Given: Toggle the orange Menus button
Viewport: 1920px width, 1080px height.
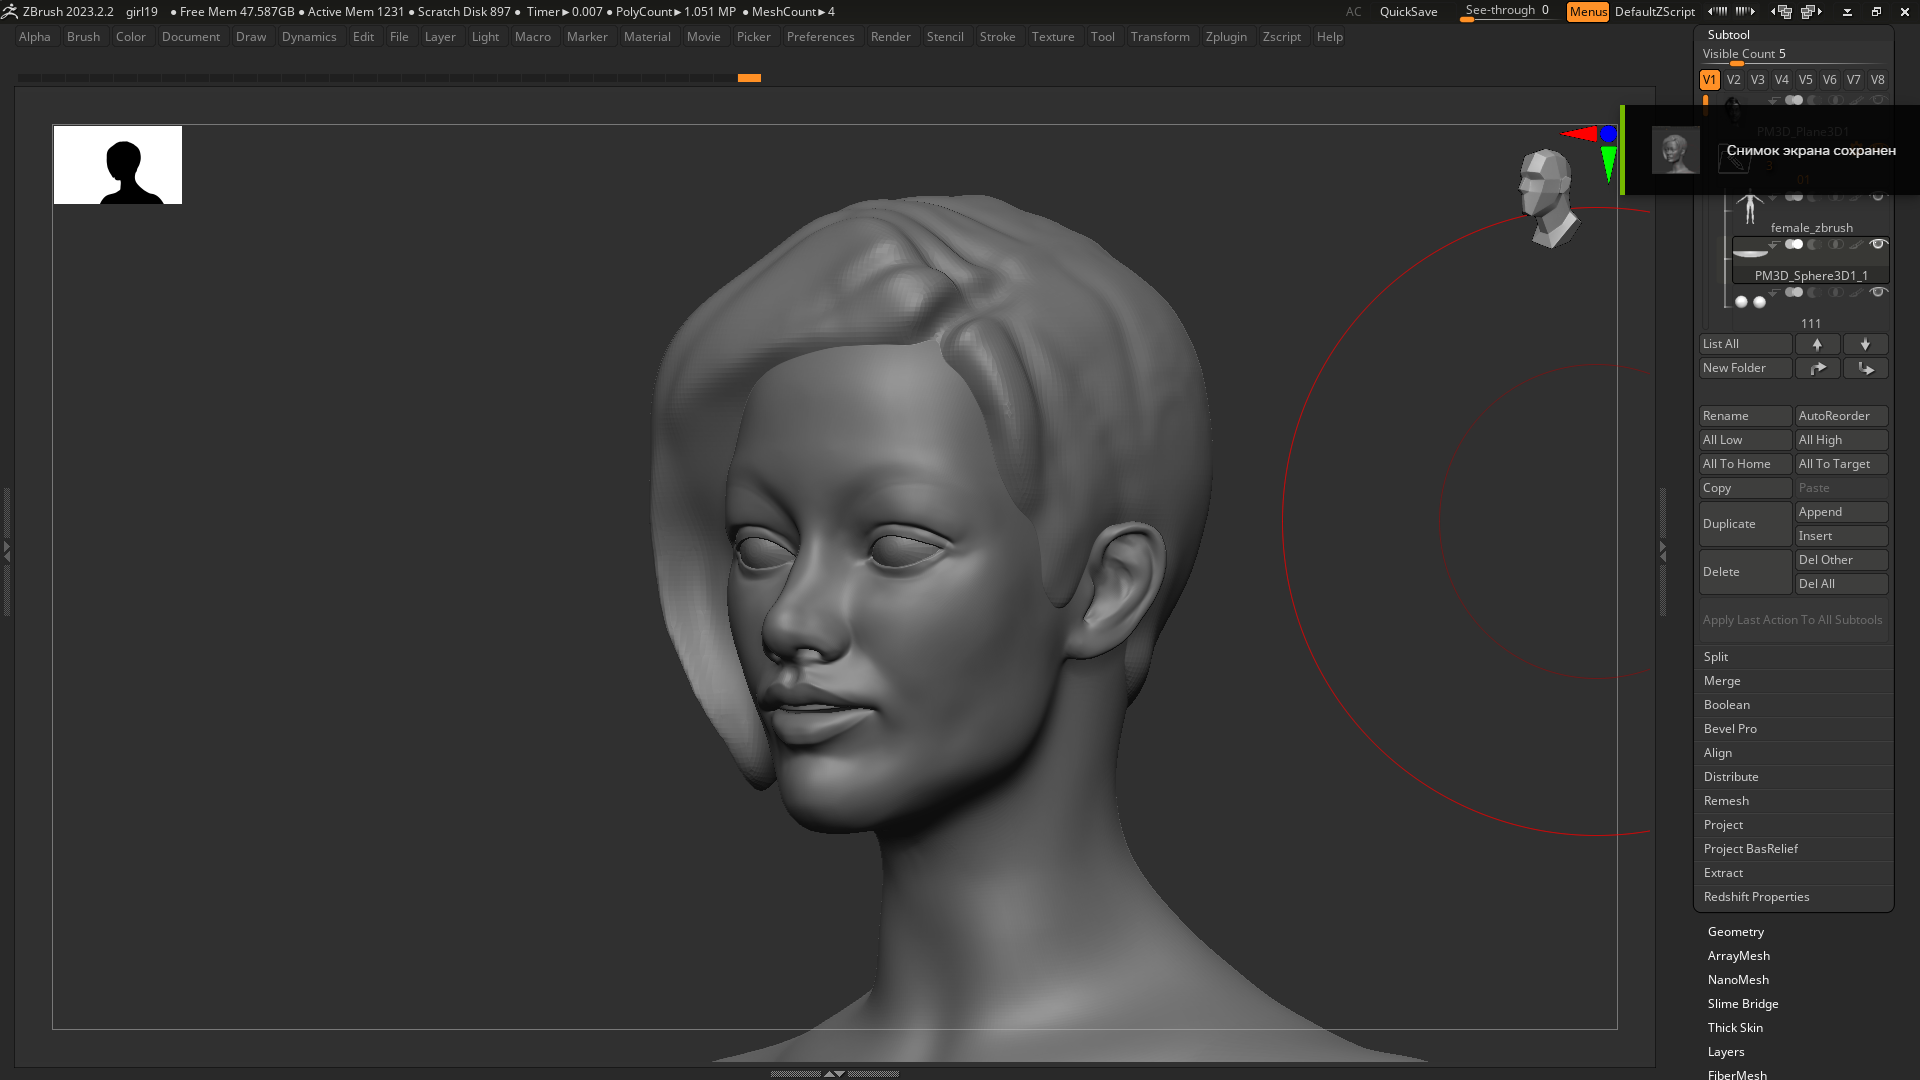Looking at the screenshot, I should [1587, 12].
